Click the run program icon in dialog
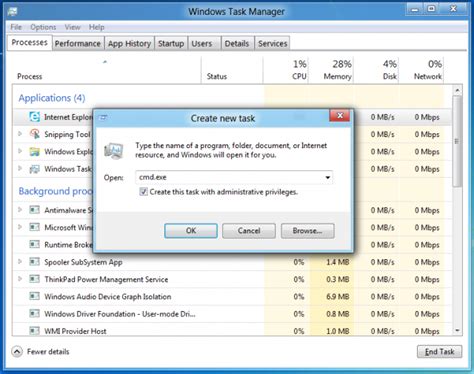474x374 pixels. pos(114,151)
